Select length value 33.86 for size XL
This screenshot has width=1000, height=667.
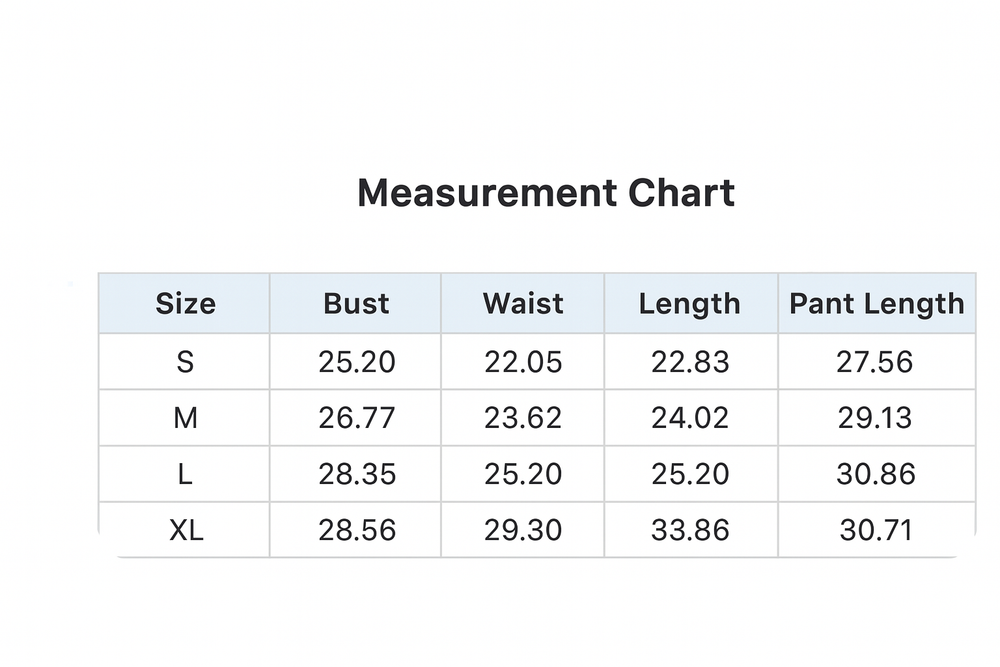pos(690,530)
